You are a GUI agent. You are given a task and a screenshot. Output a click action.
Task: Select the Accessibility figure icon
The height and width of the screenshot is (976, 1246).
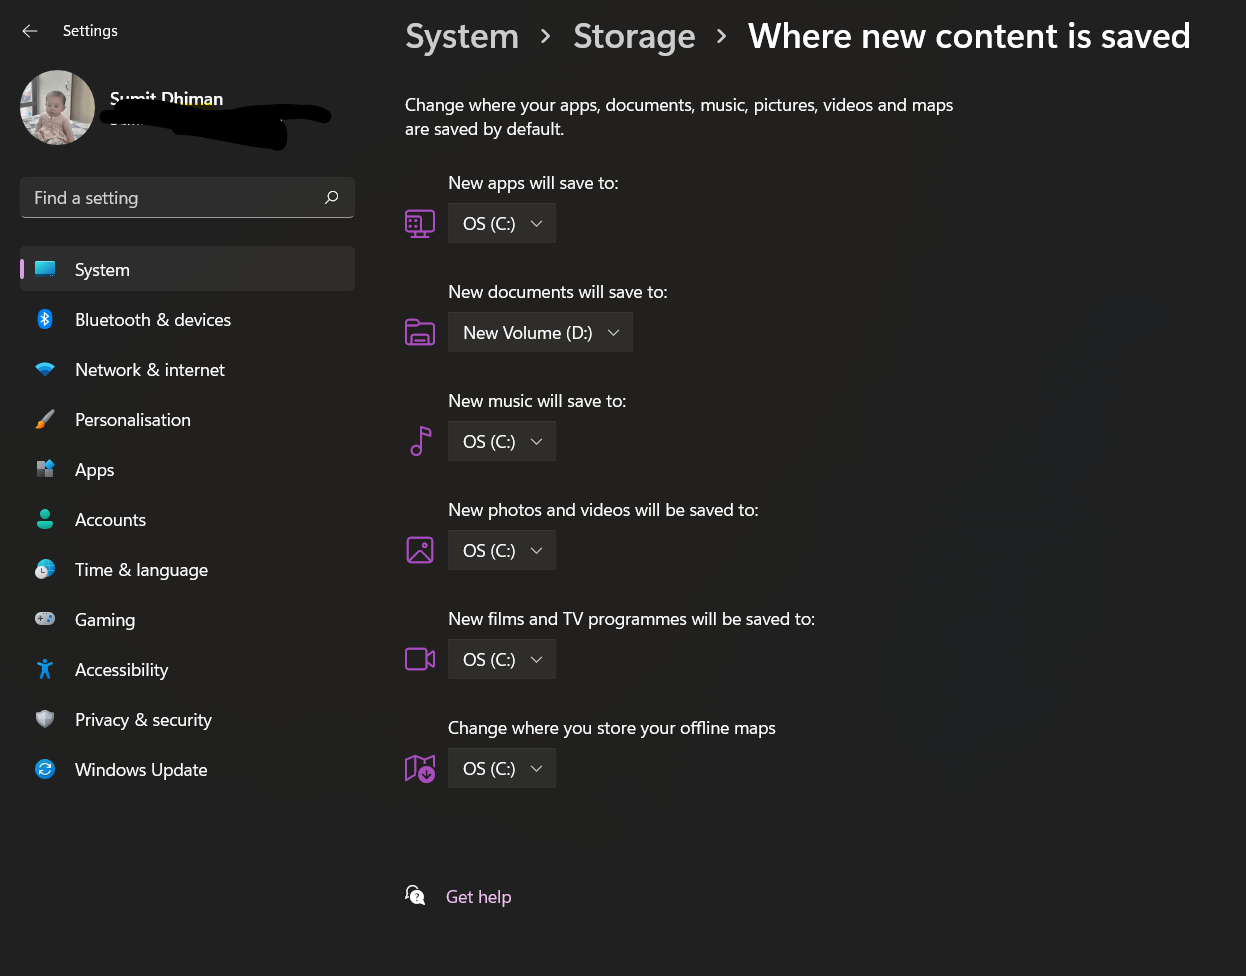tap(45, 669)
